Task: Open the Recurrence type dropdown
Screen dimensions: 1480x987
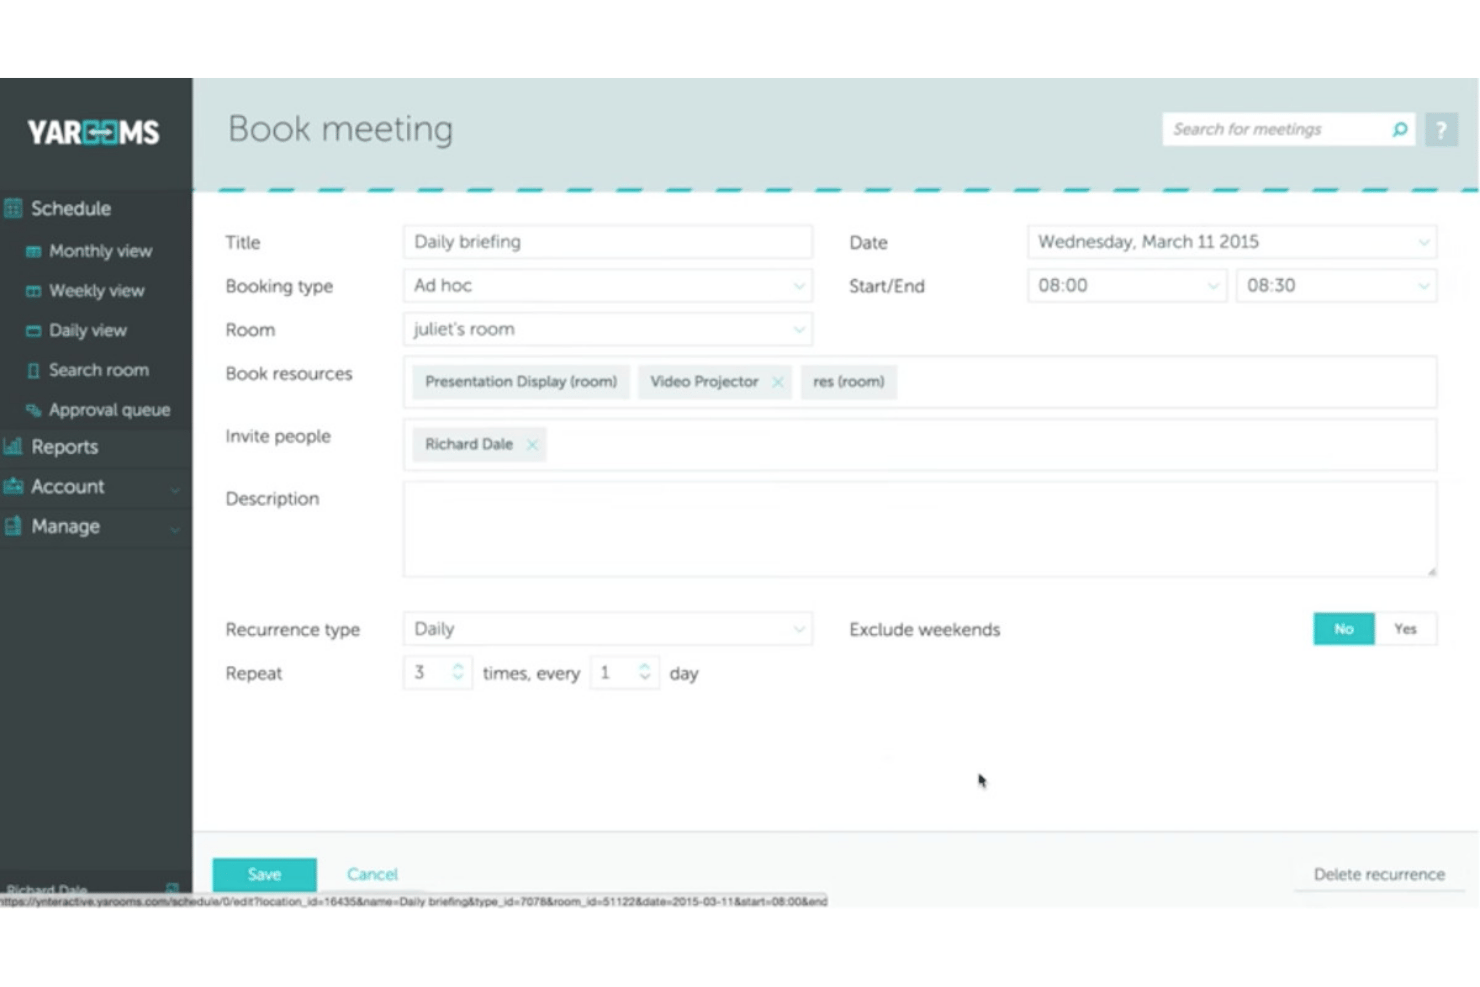Action: click(x=607, y=629)
